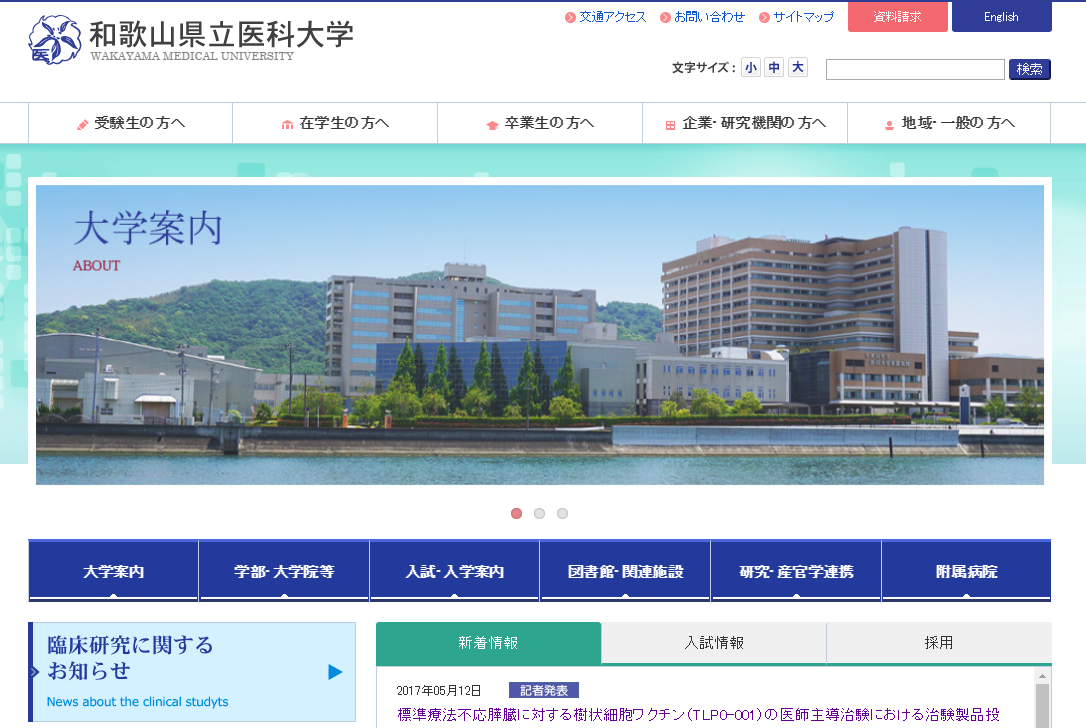The width and height of the screenshot is (1086, 728).
Task: Click the building icon beside 在学生の方へ
Action: pos(287,125)
